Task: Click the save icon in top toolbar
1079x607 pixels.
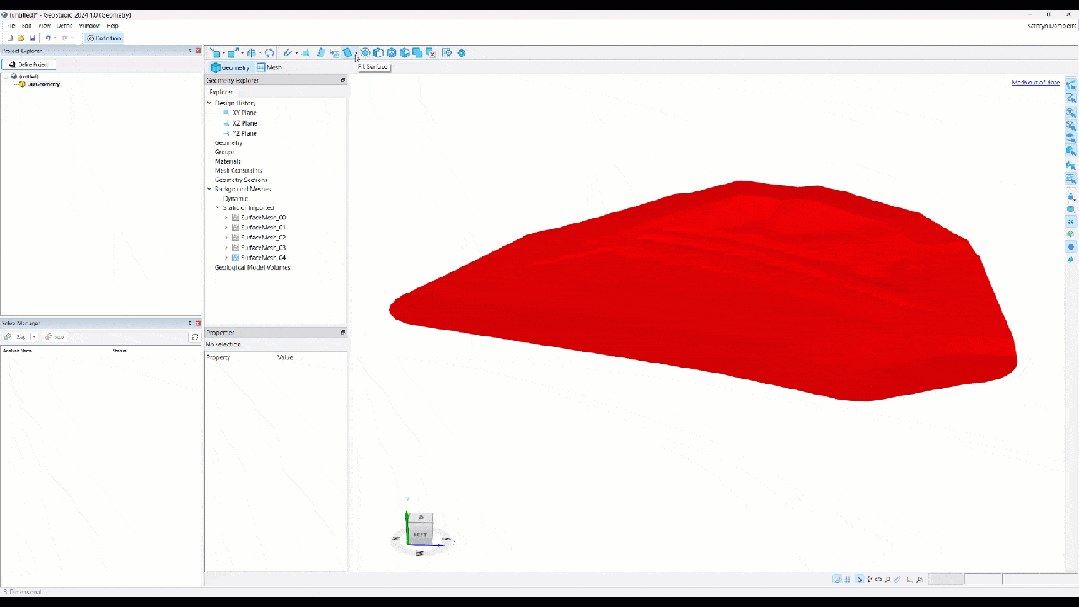Action: pos(32,38)
